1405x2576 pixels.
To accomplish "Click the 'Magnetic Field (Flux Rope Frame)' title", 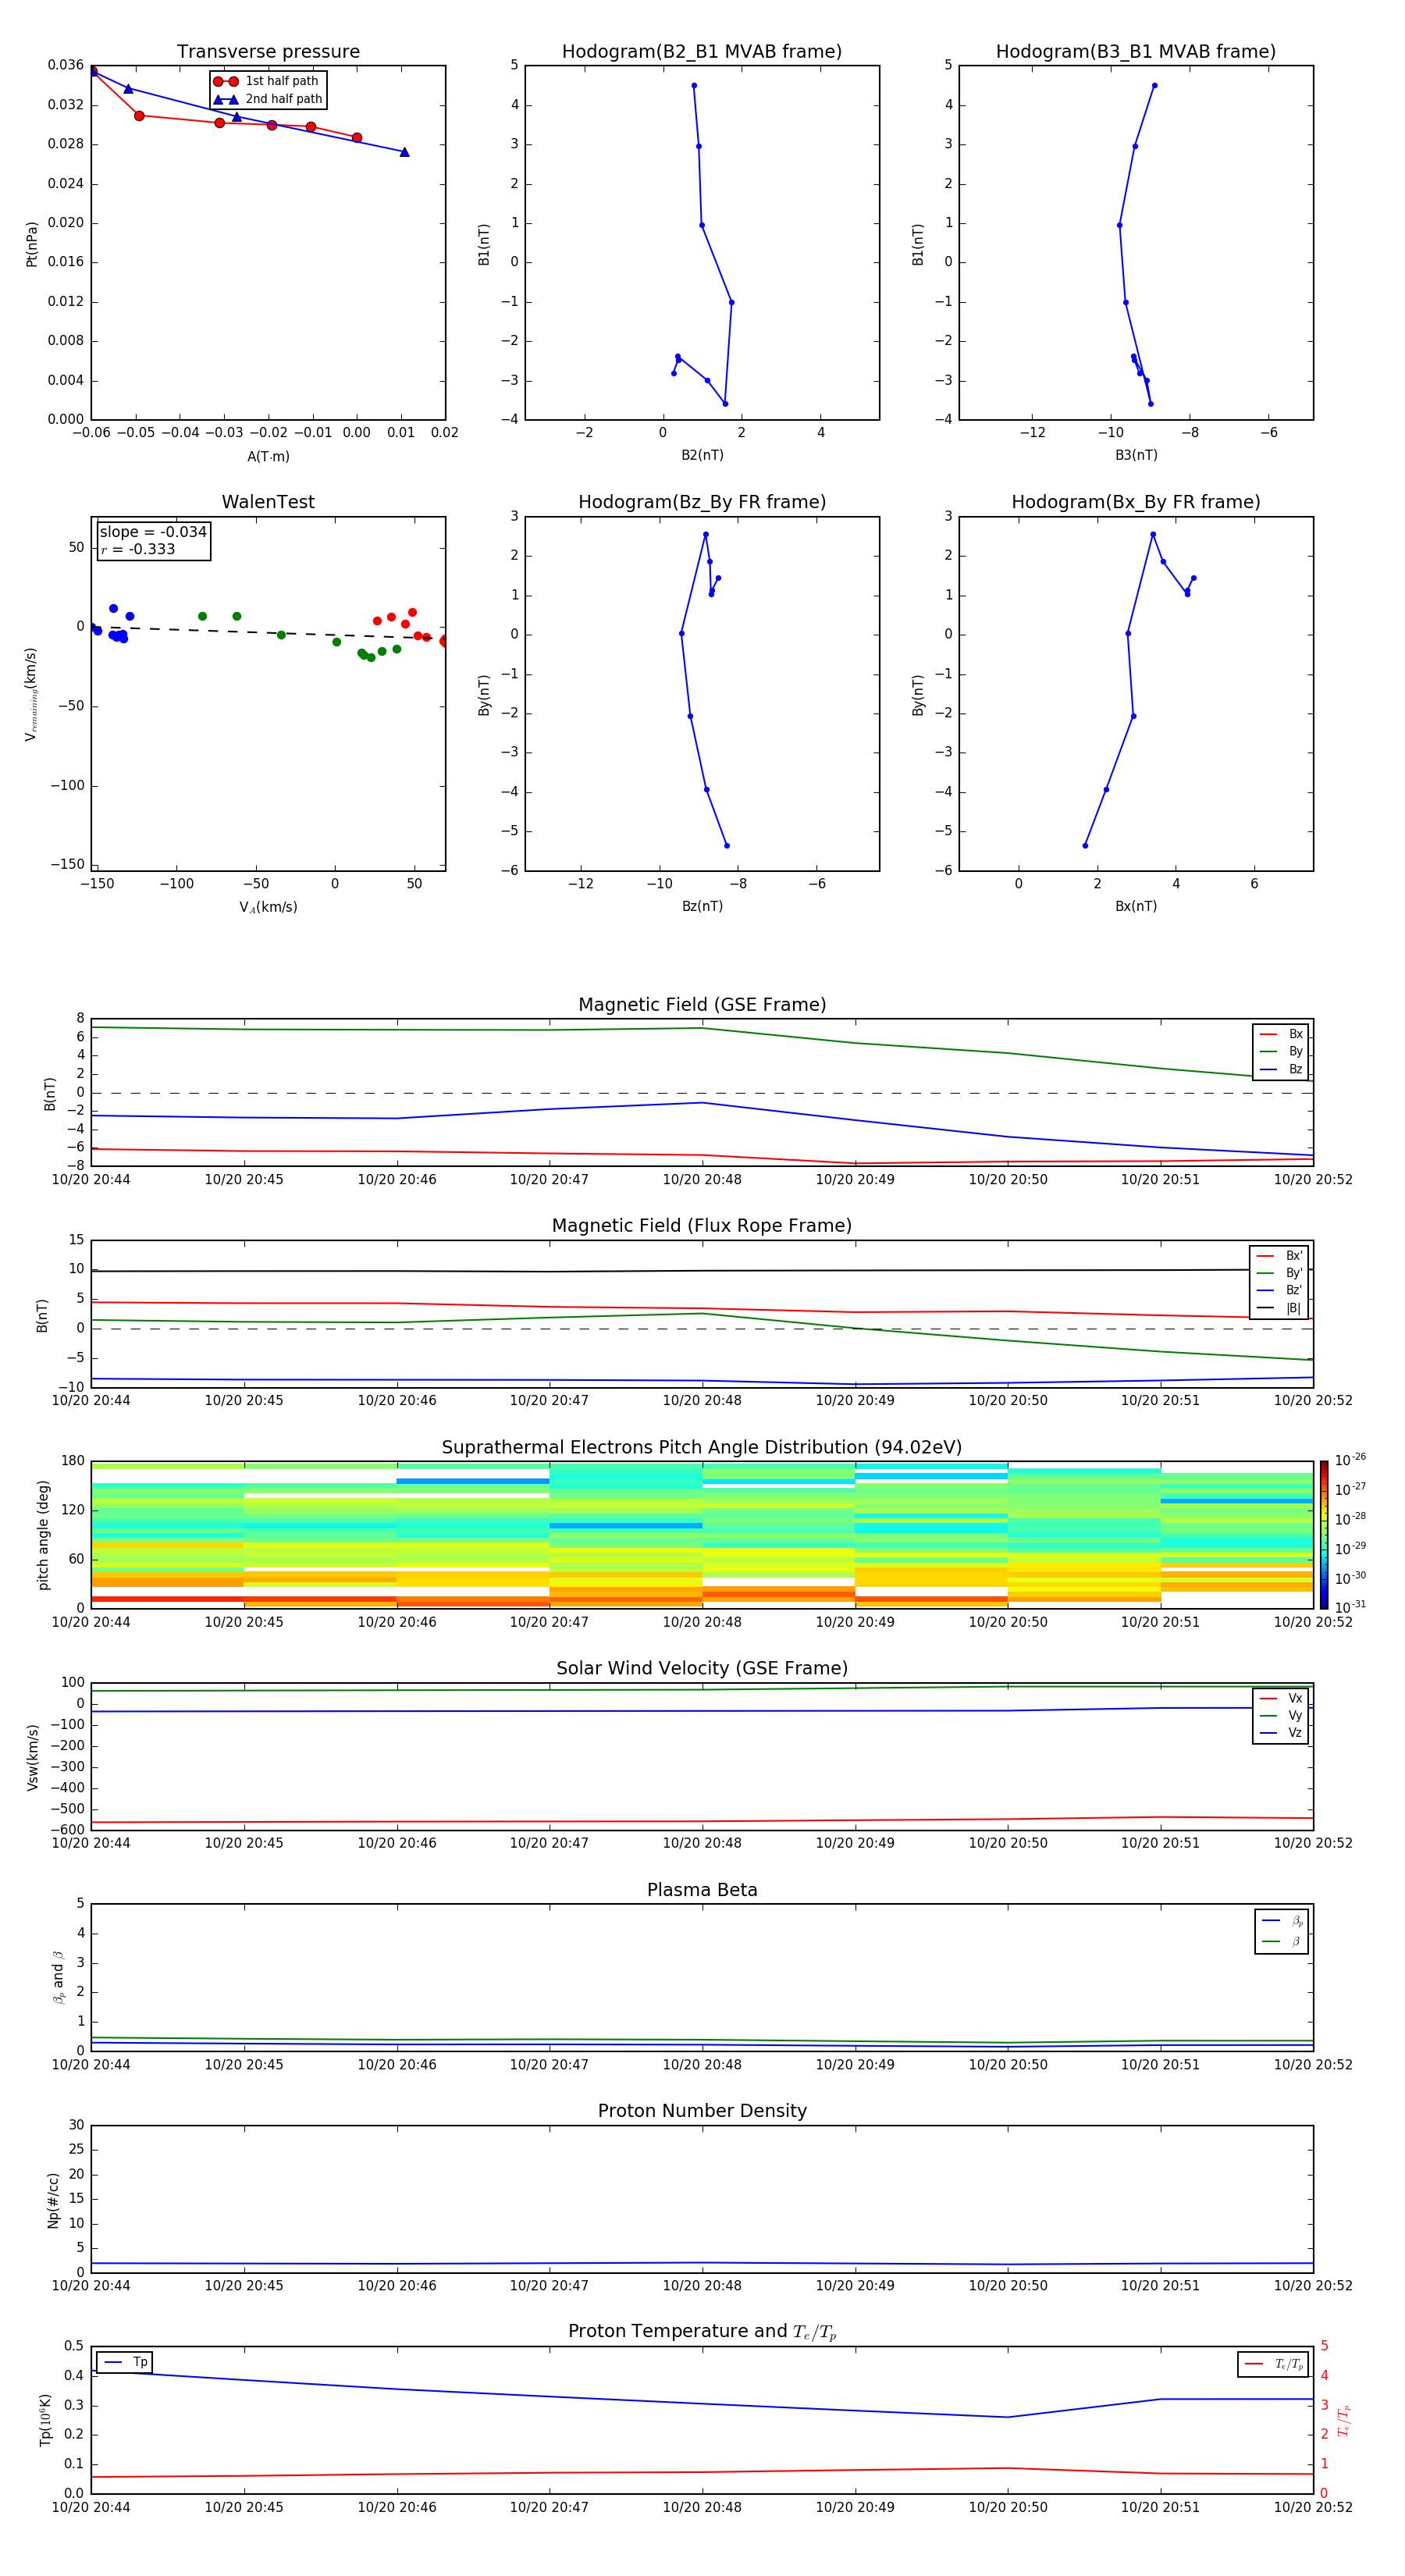I will point(702,1226).
